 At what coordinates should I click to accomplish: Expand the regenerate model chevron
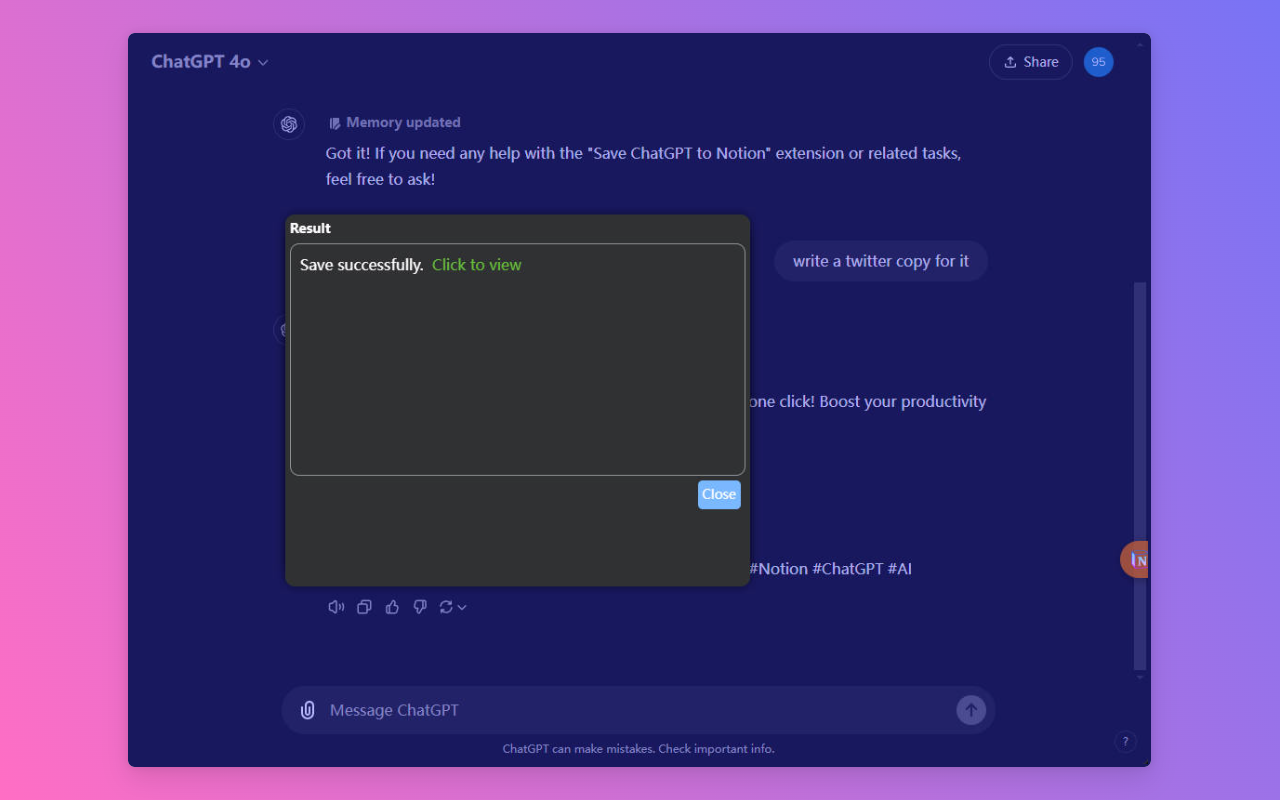(x=462, y=607)
